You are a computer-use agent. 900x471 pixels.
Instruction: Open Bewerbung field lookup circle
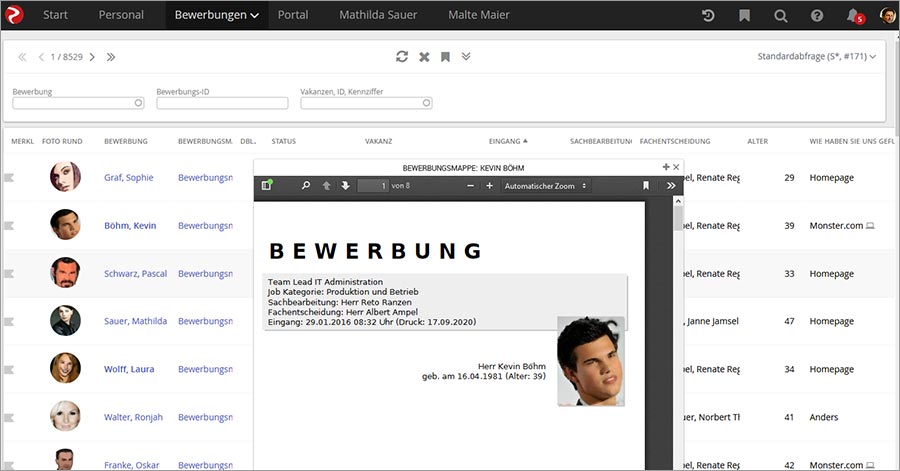pos(138,103)
